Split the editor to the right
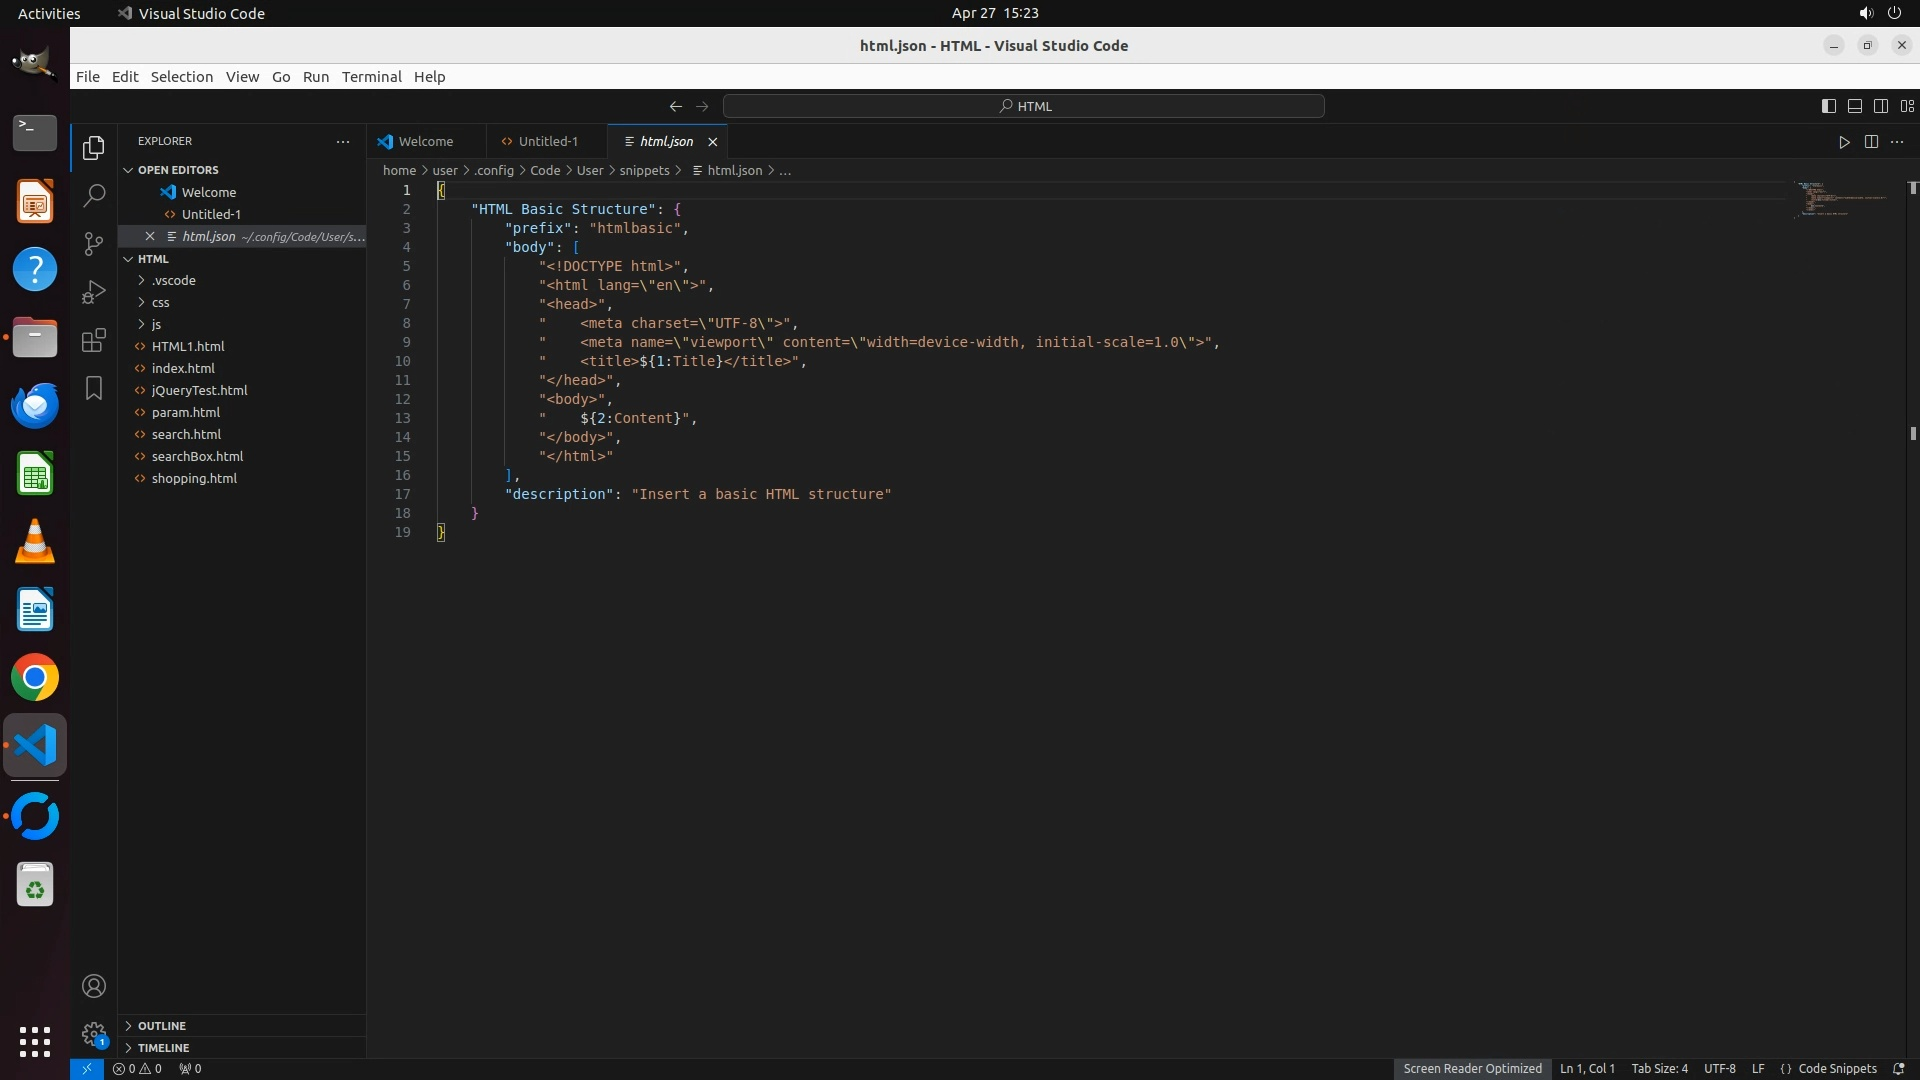 pyautogui.click(x=1871, y=142)
